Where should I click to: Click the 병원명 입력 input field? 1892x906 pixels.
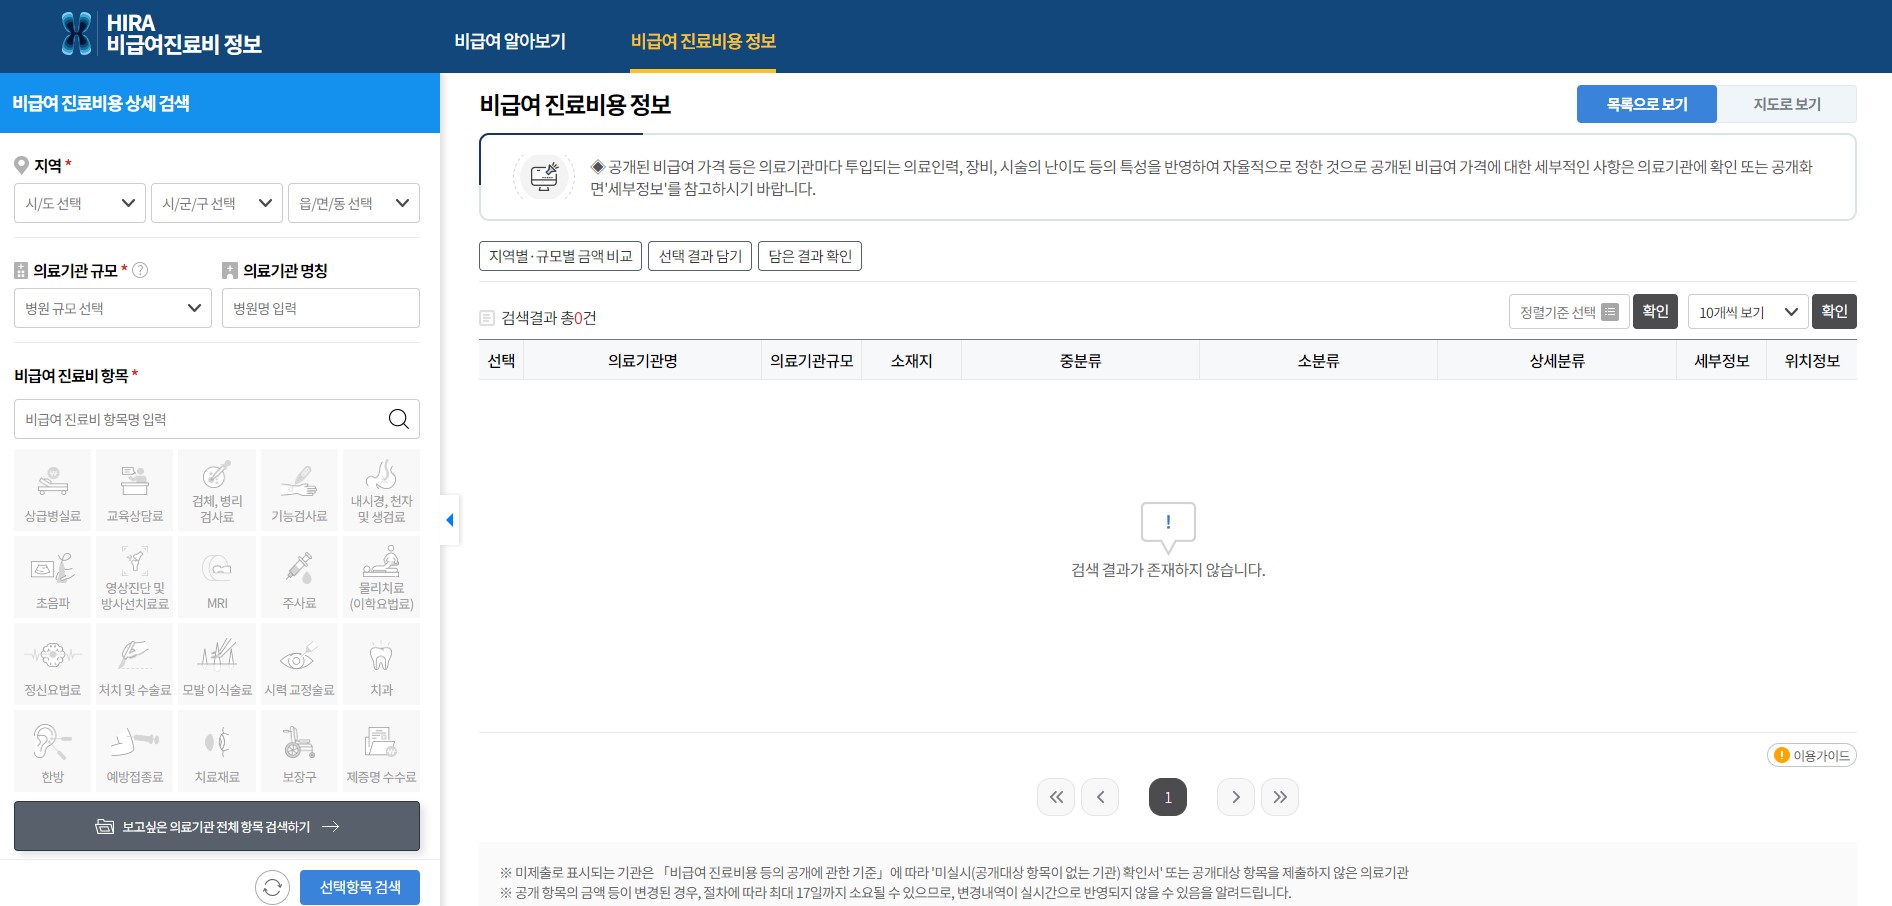pos(320,308)
